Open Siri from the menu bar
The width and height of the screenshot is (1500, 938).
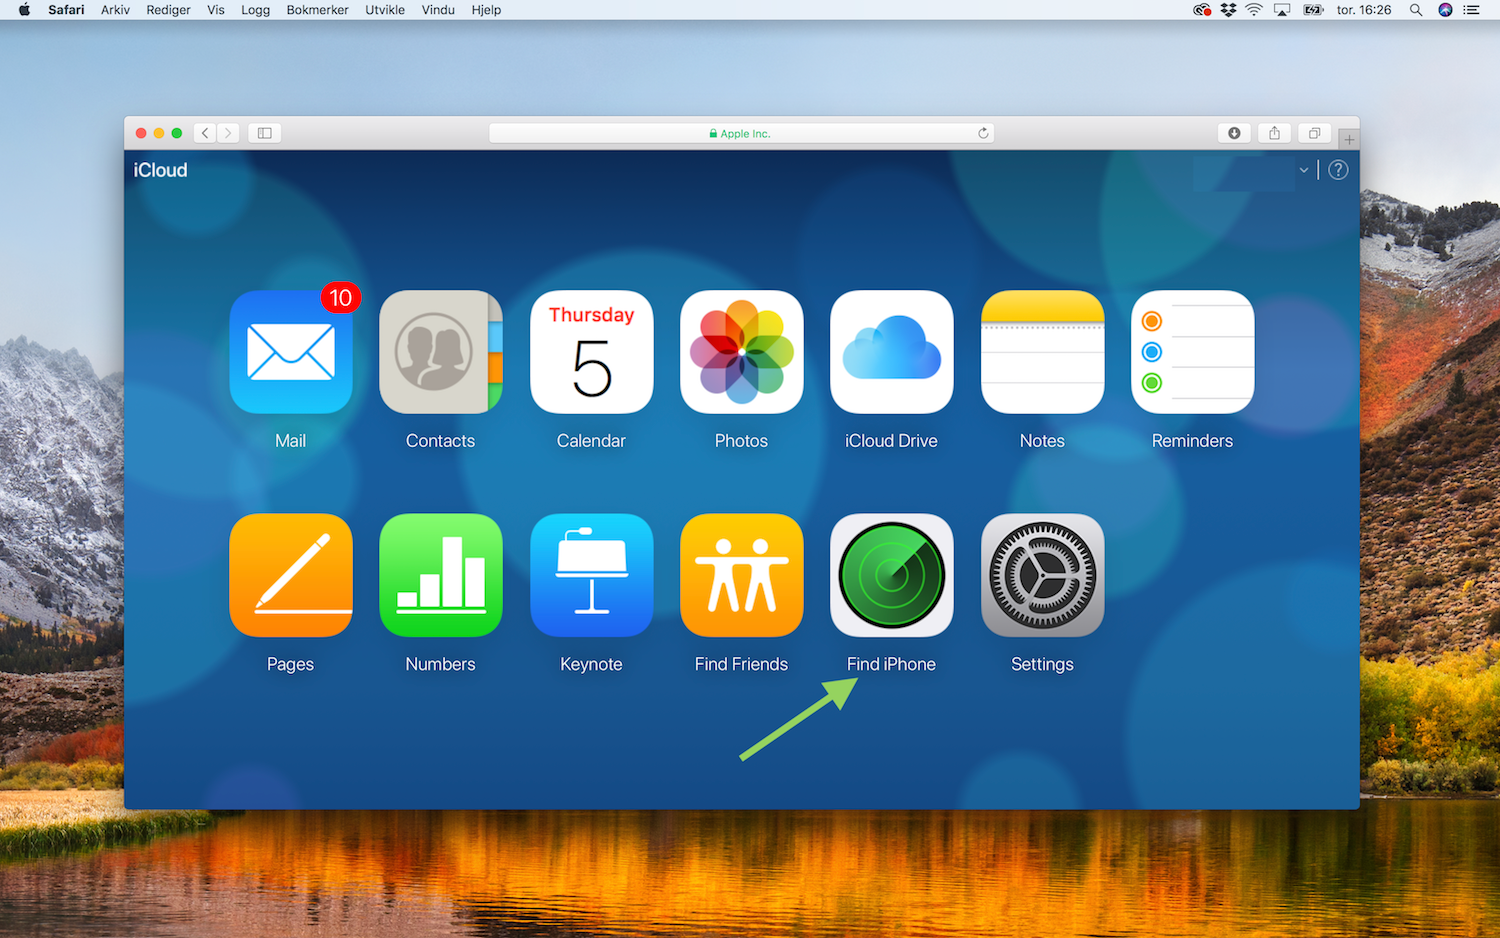coord(1445,10)
